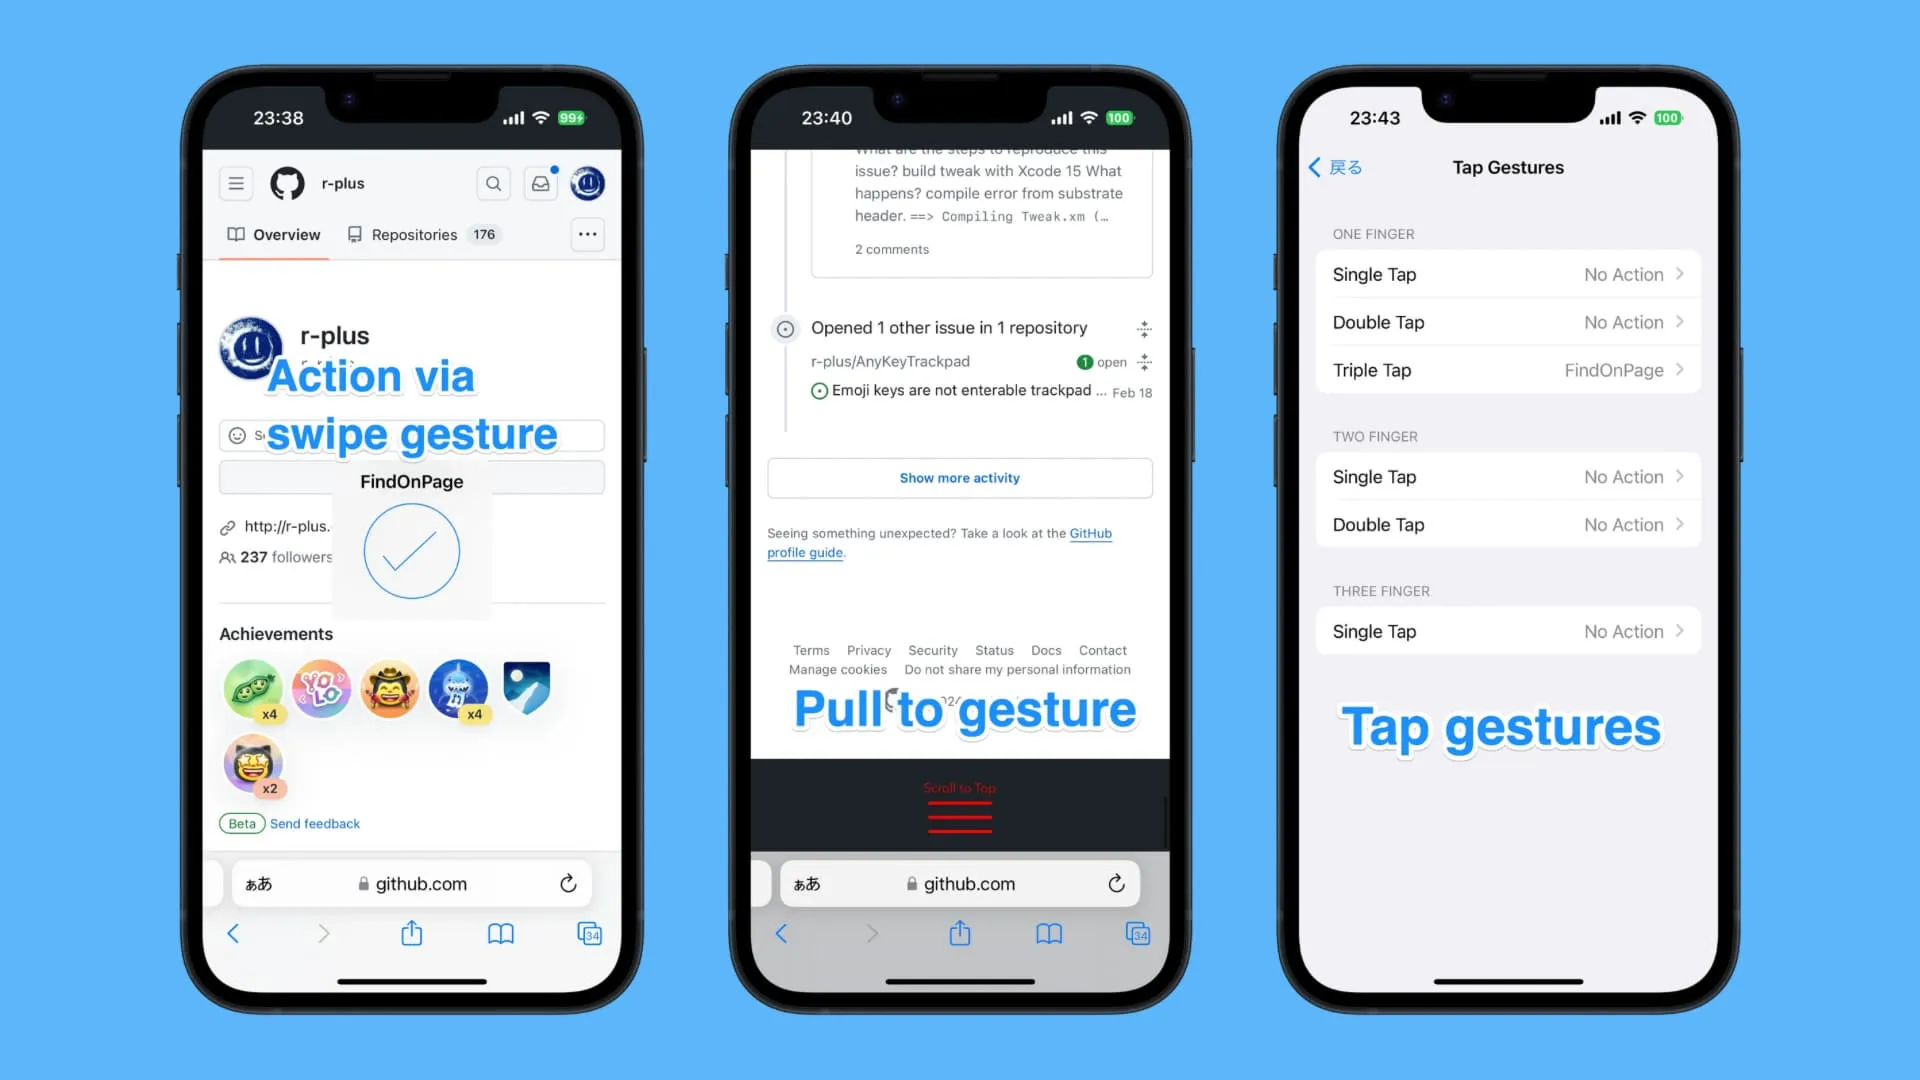
Task: Tap the Send feedback link on profile
Action: tap(314, 823)
